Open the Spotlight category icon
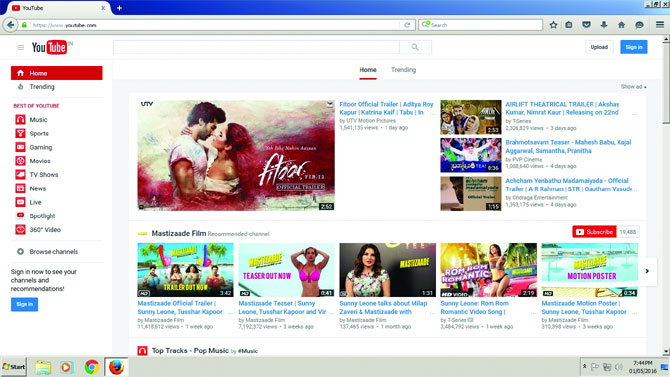The width and height of the screenshot is (670, 377). pyautogui.click(x=20, y=216)
